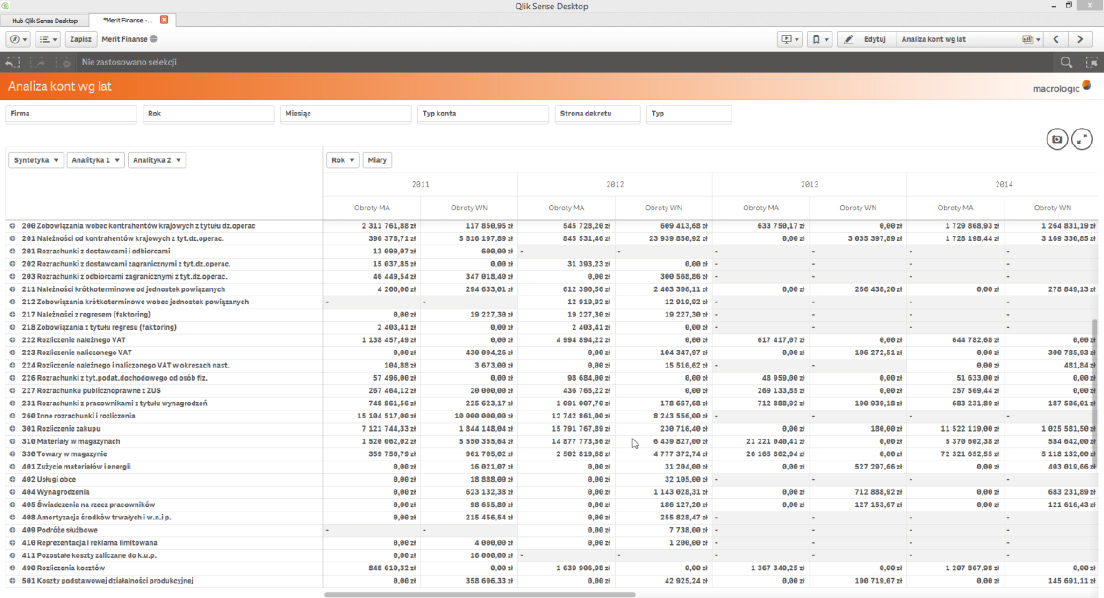Open the Rok column dimension dropdown

point(343,160)
